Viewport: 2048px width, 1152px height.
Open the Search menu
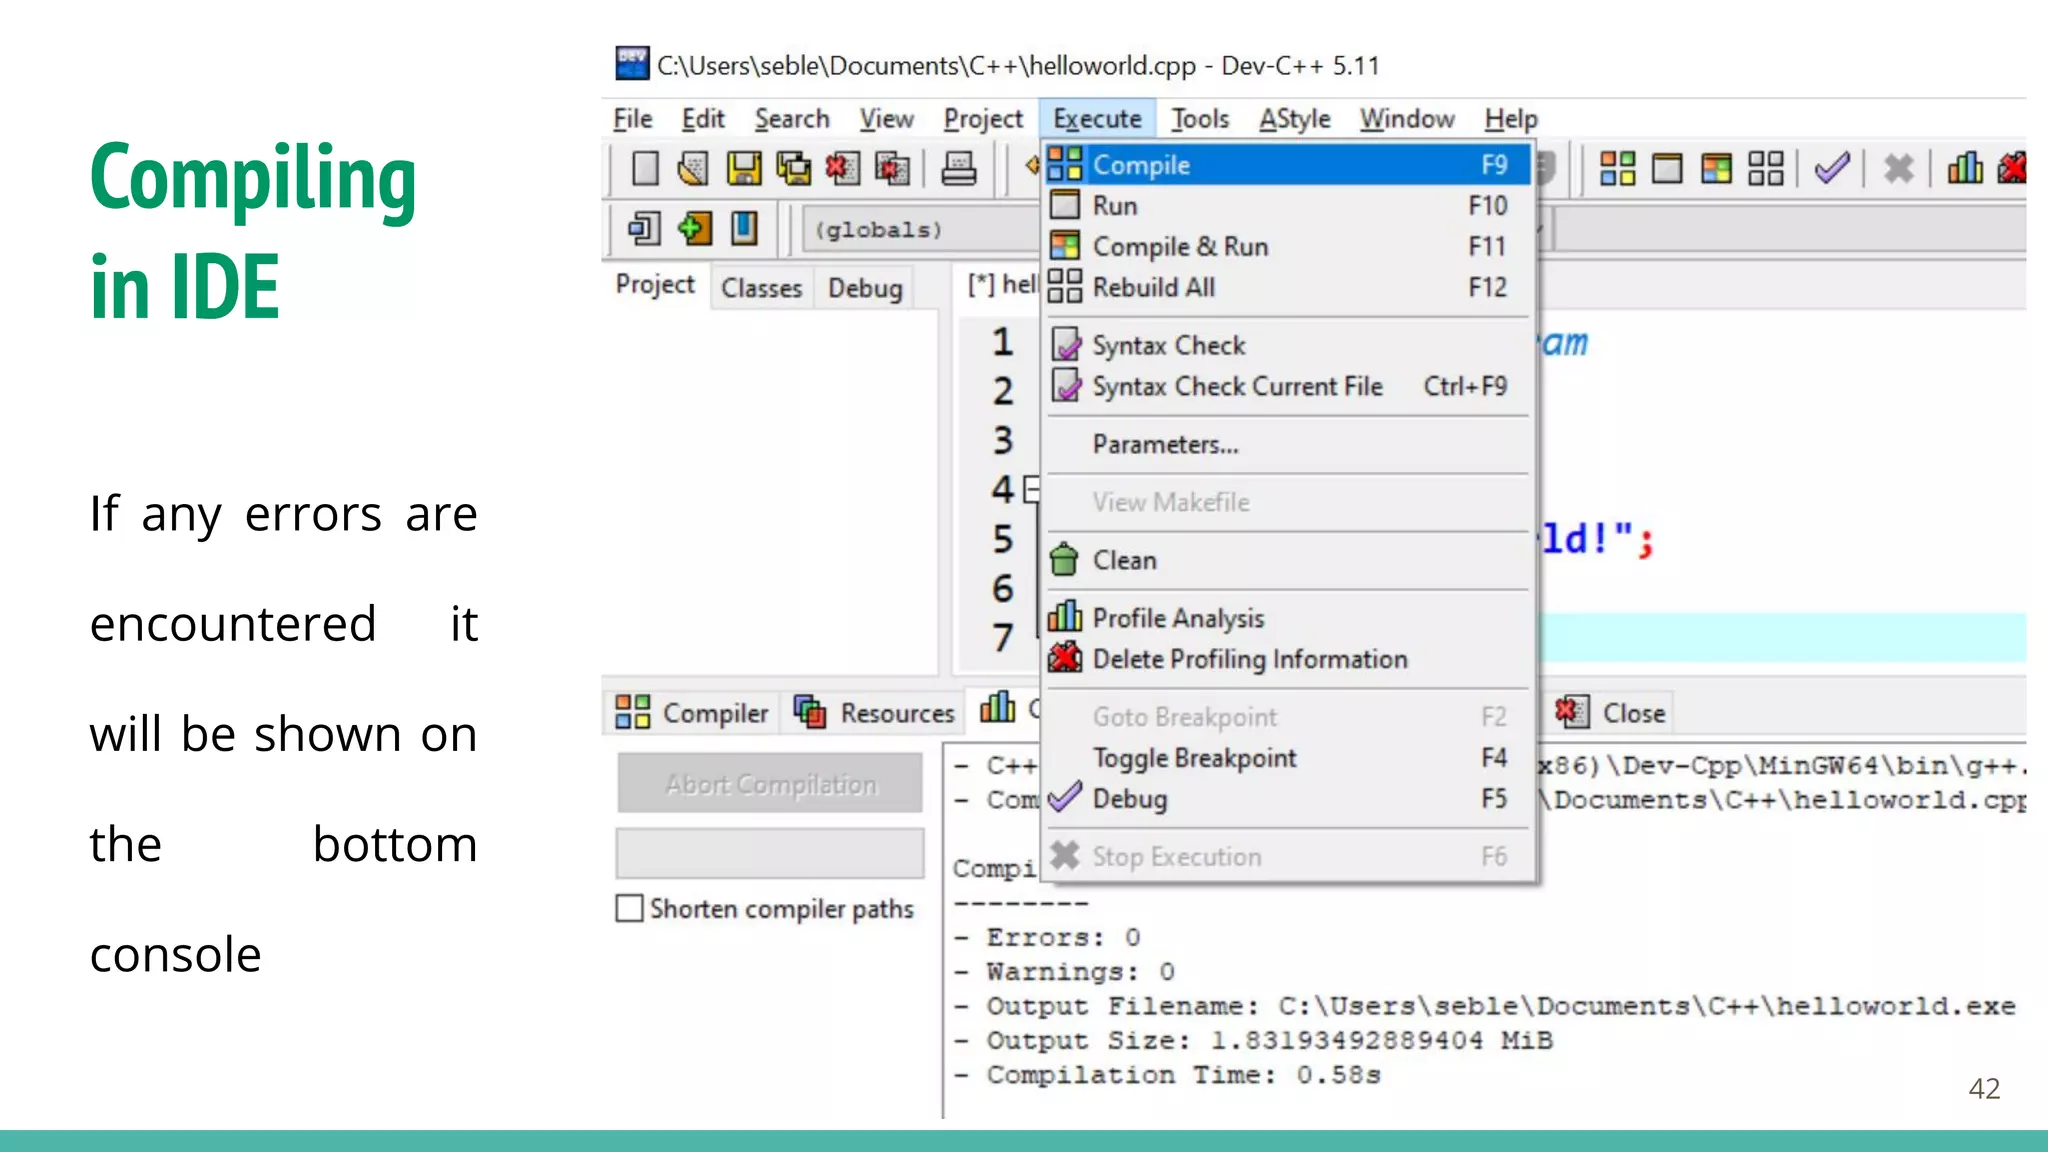tap(792, 118)
